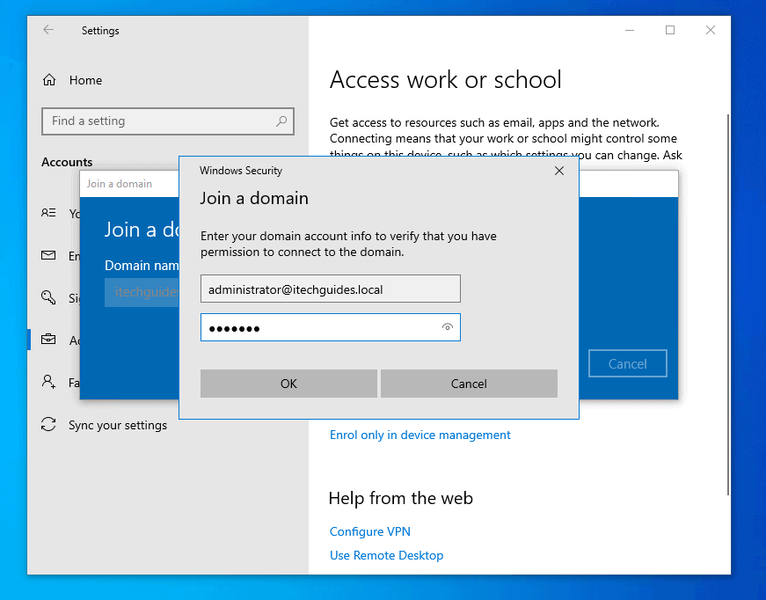
Task: Click Cancel in the Windows Security dialog
Action: pos(469,384)
